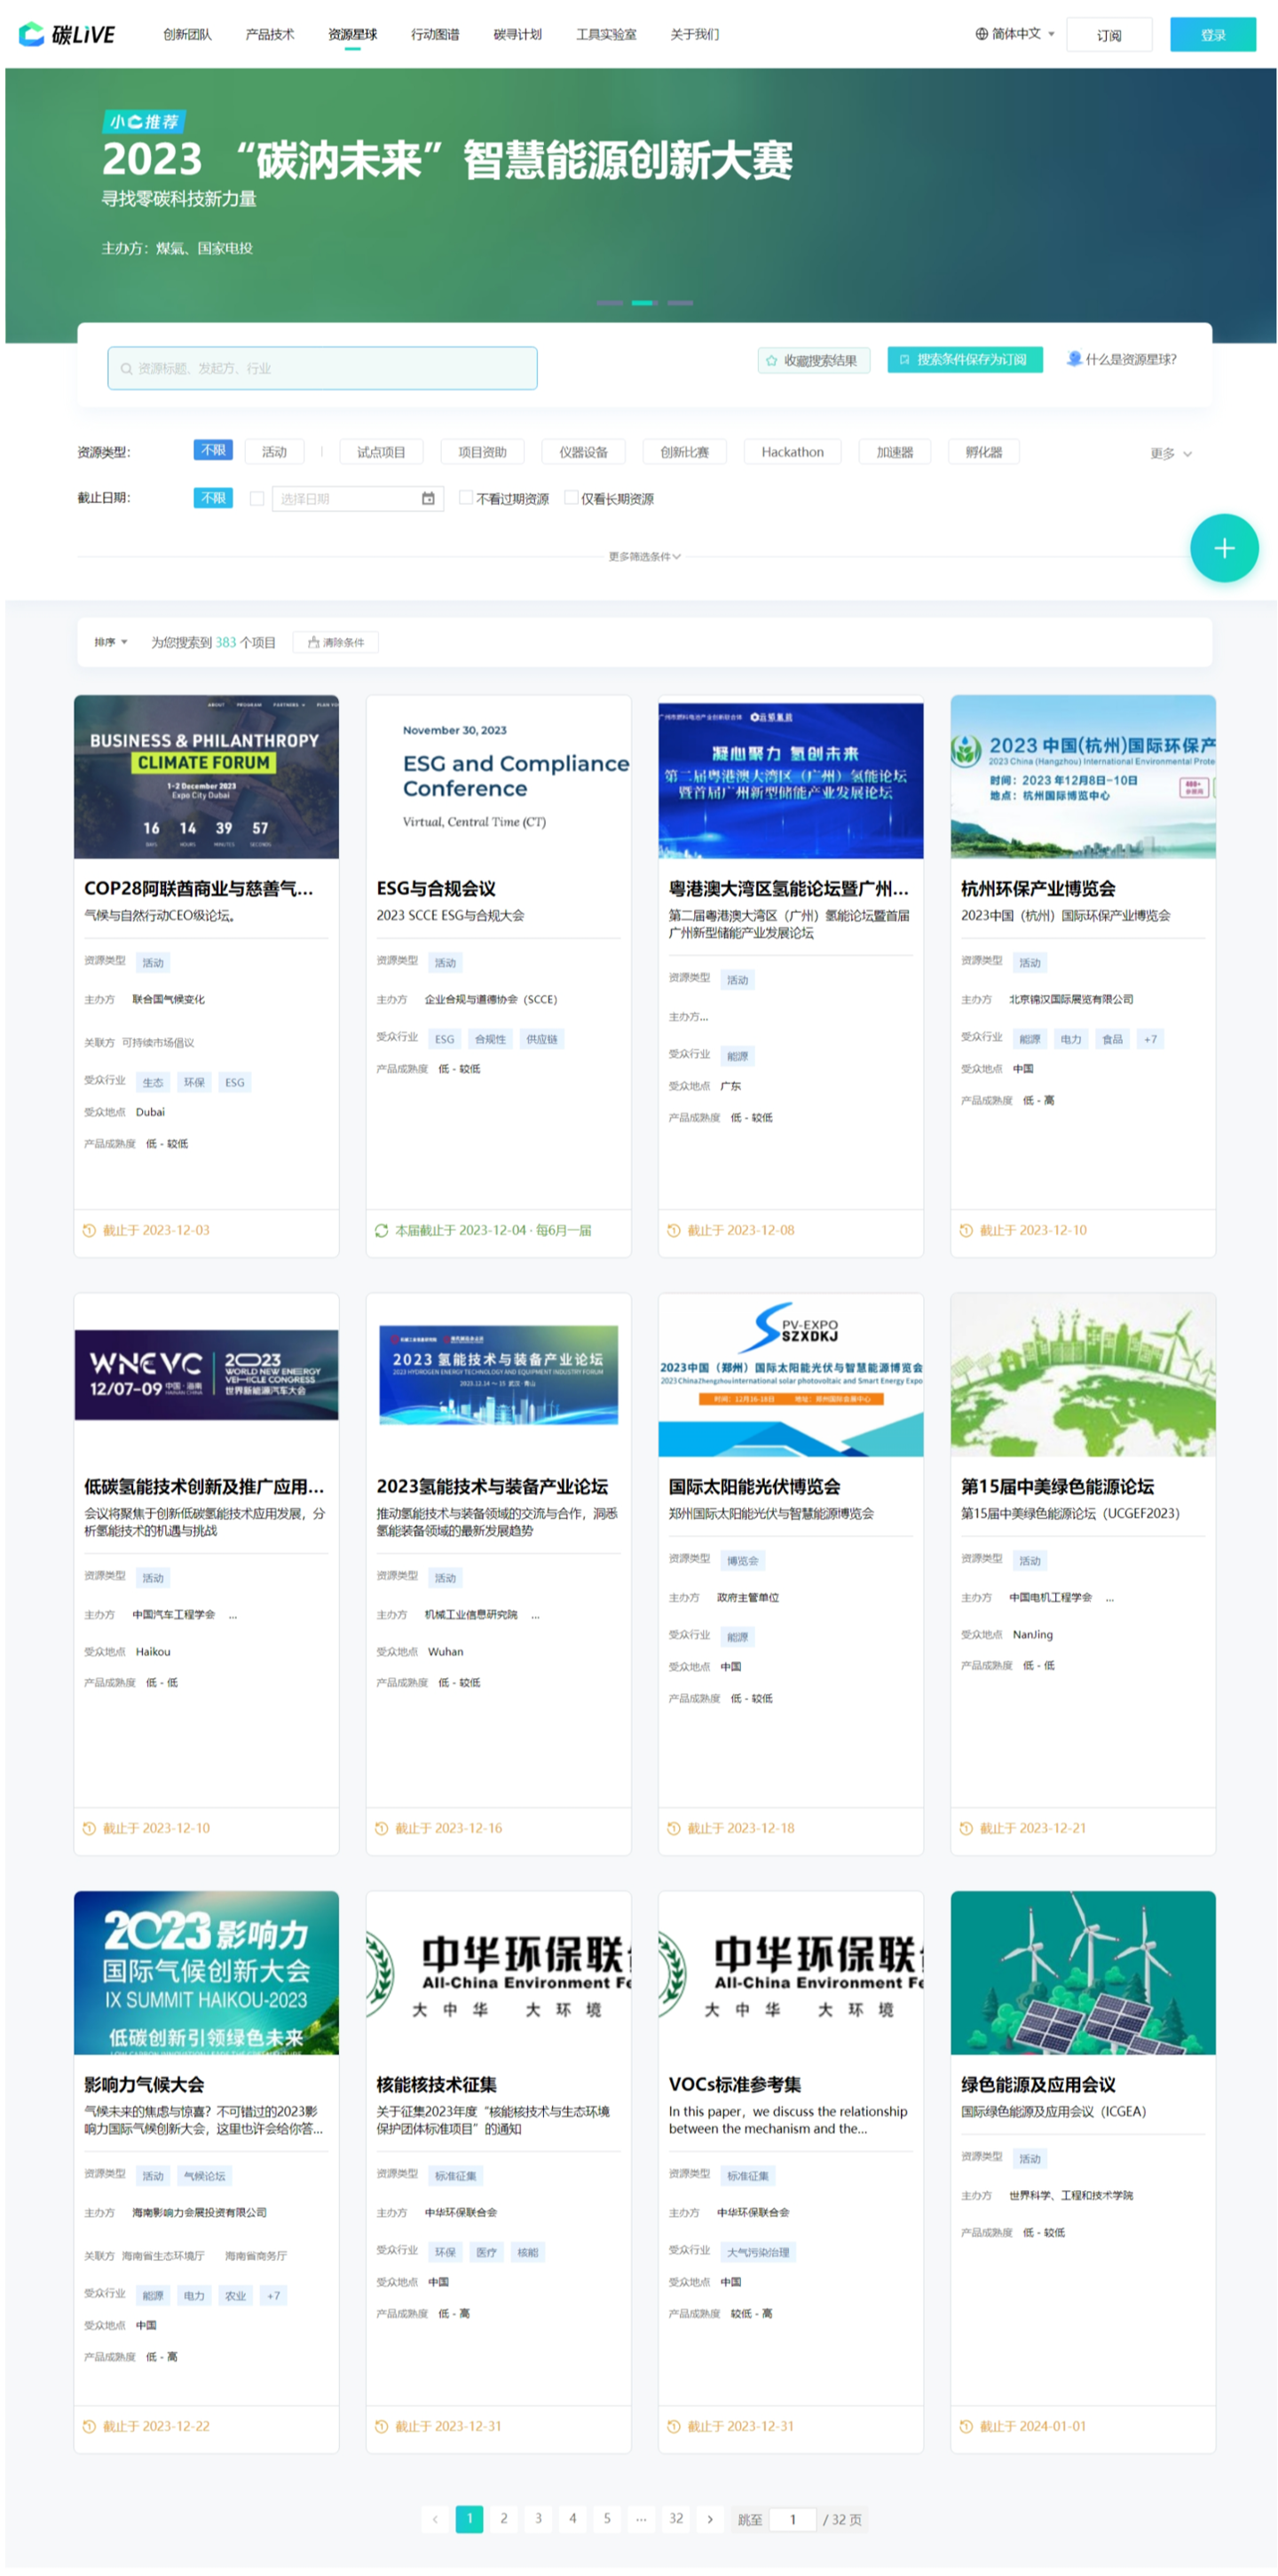Expand the pagination ellipsis
The height and width of the screenshot is (2576, 1278).
pyautogui.click(x=641, y=2520)
